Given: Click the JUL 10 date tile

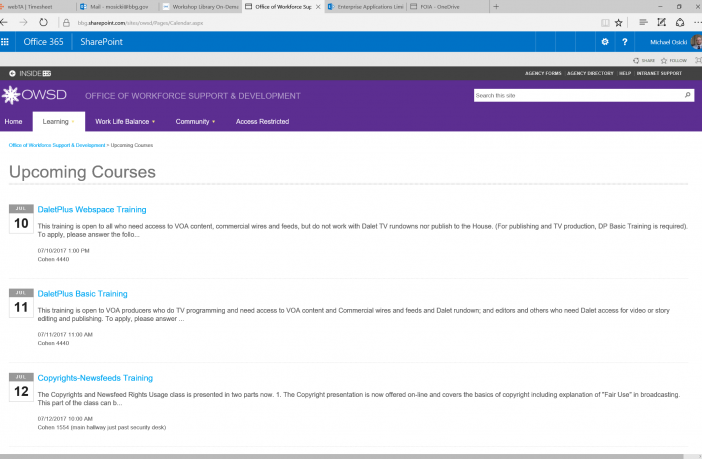Looking at the screenshot, I should (x=21, y=219).
